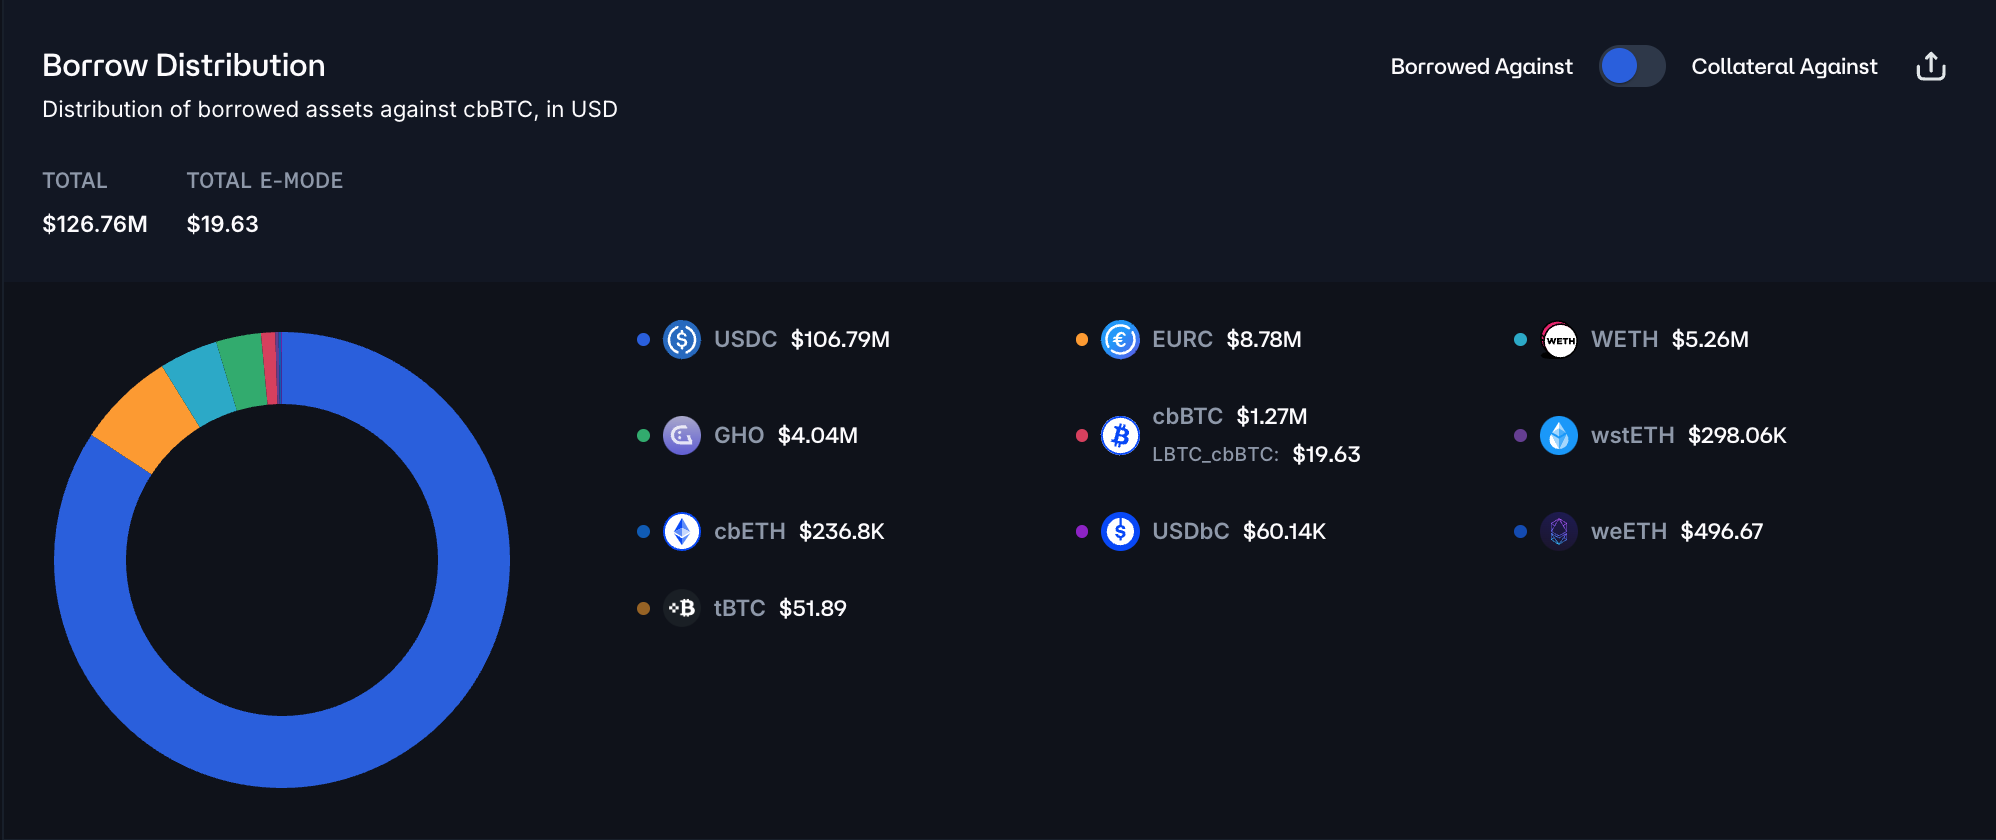This screenshot has height=840, width=1996.
Task: Click the USDC token icon
Action: [x=682, y=340]
